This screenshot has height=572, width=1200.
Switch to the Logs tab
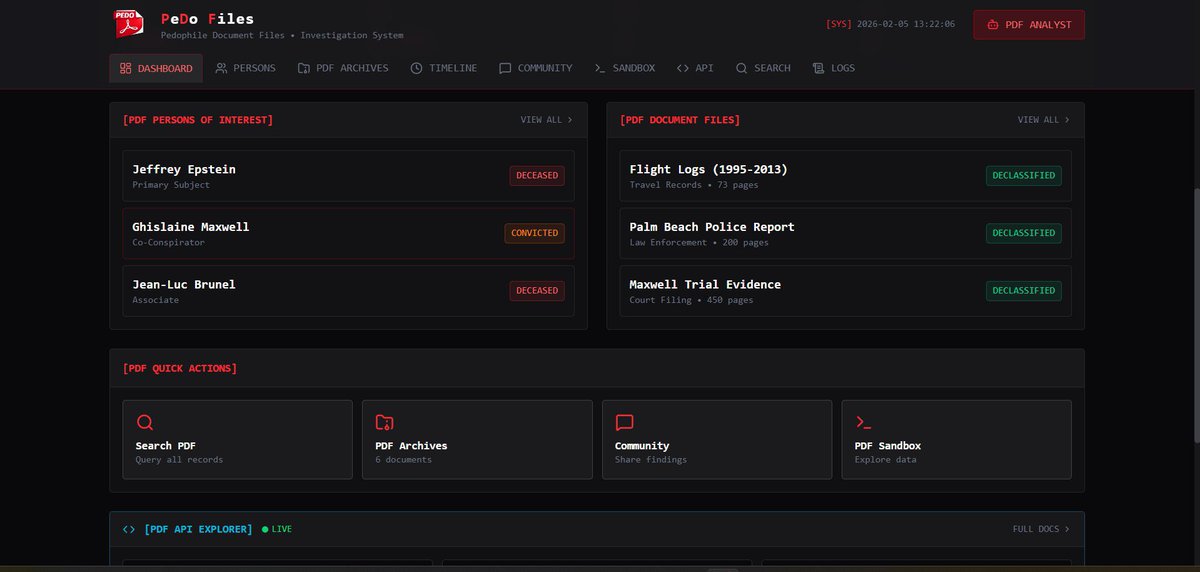pyautogui.click(x=834, y=68)
